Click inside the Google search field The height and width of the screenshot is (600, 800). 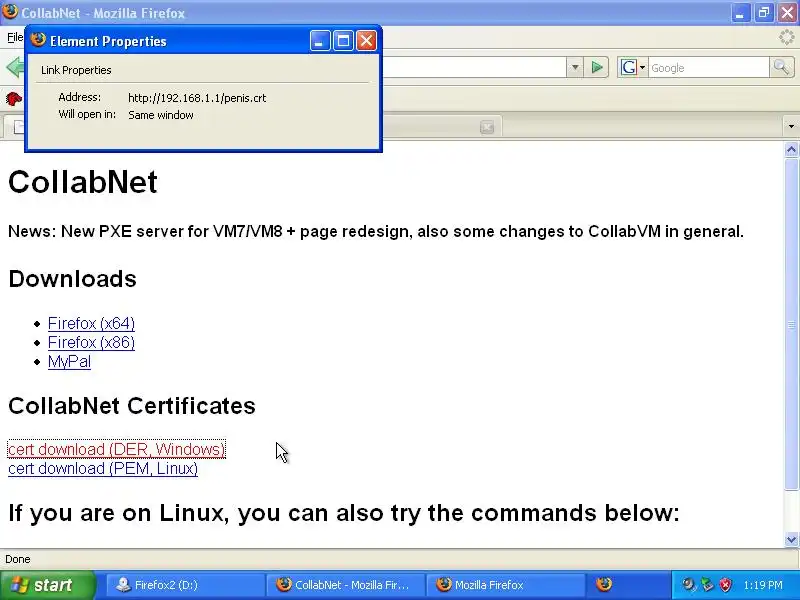point(708,68)
